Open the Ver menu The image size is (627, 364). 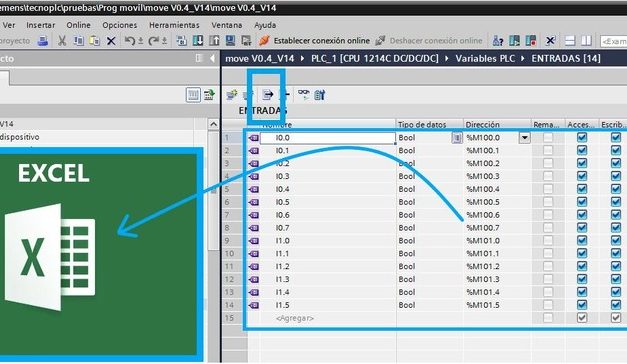[x=9, y=25]
